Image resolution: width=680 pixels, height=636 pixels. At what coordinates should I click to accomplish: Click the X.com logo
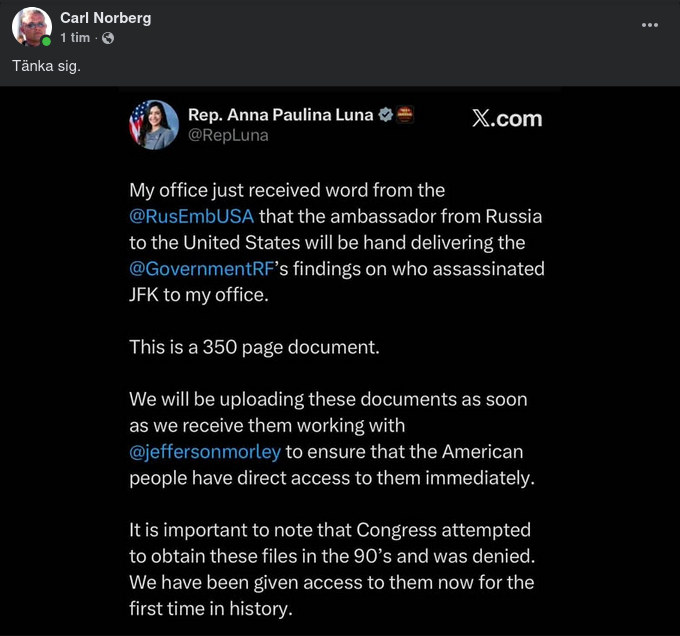pyautogui.click(x=506, y=119)
